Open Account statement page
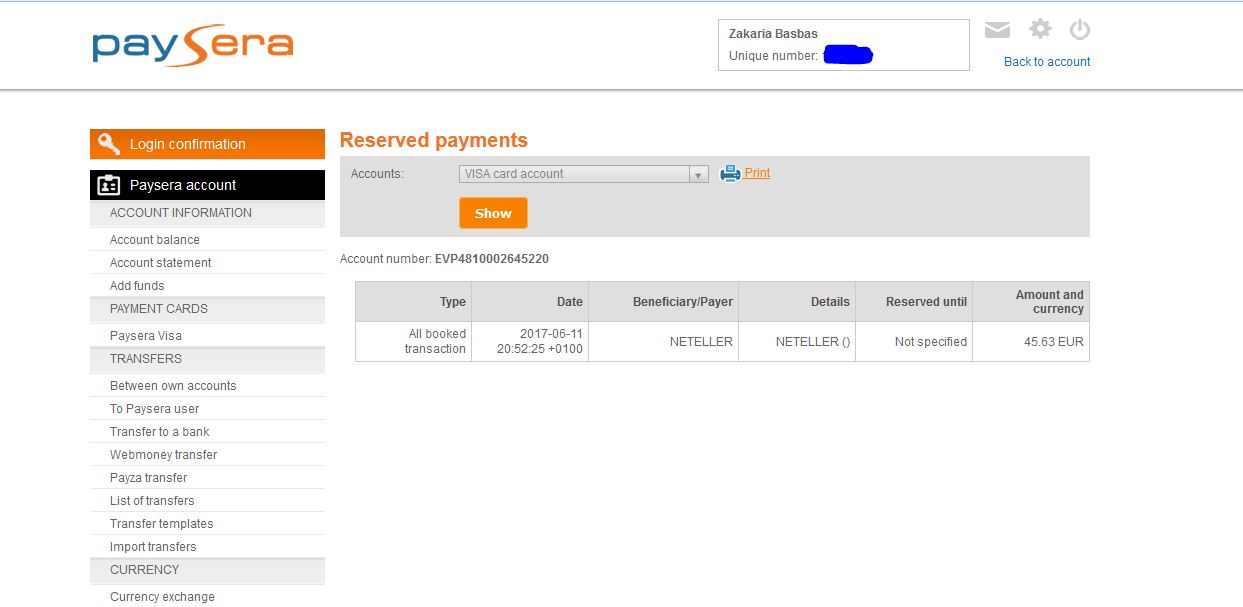This screenshot has width=1243, height=607. [x=161, y=263]
